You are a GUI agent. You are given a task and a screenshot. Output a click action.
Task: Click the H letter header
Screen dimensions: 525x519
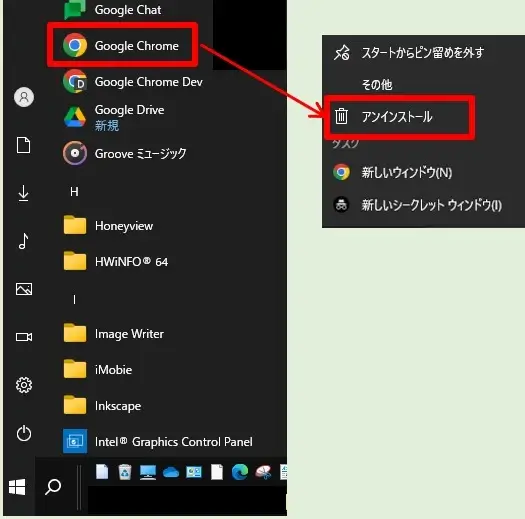74,192
